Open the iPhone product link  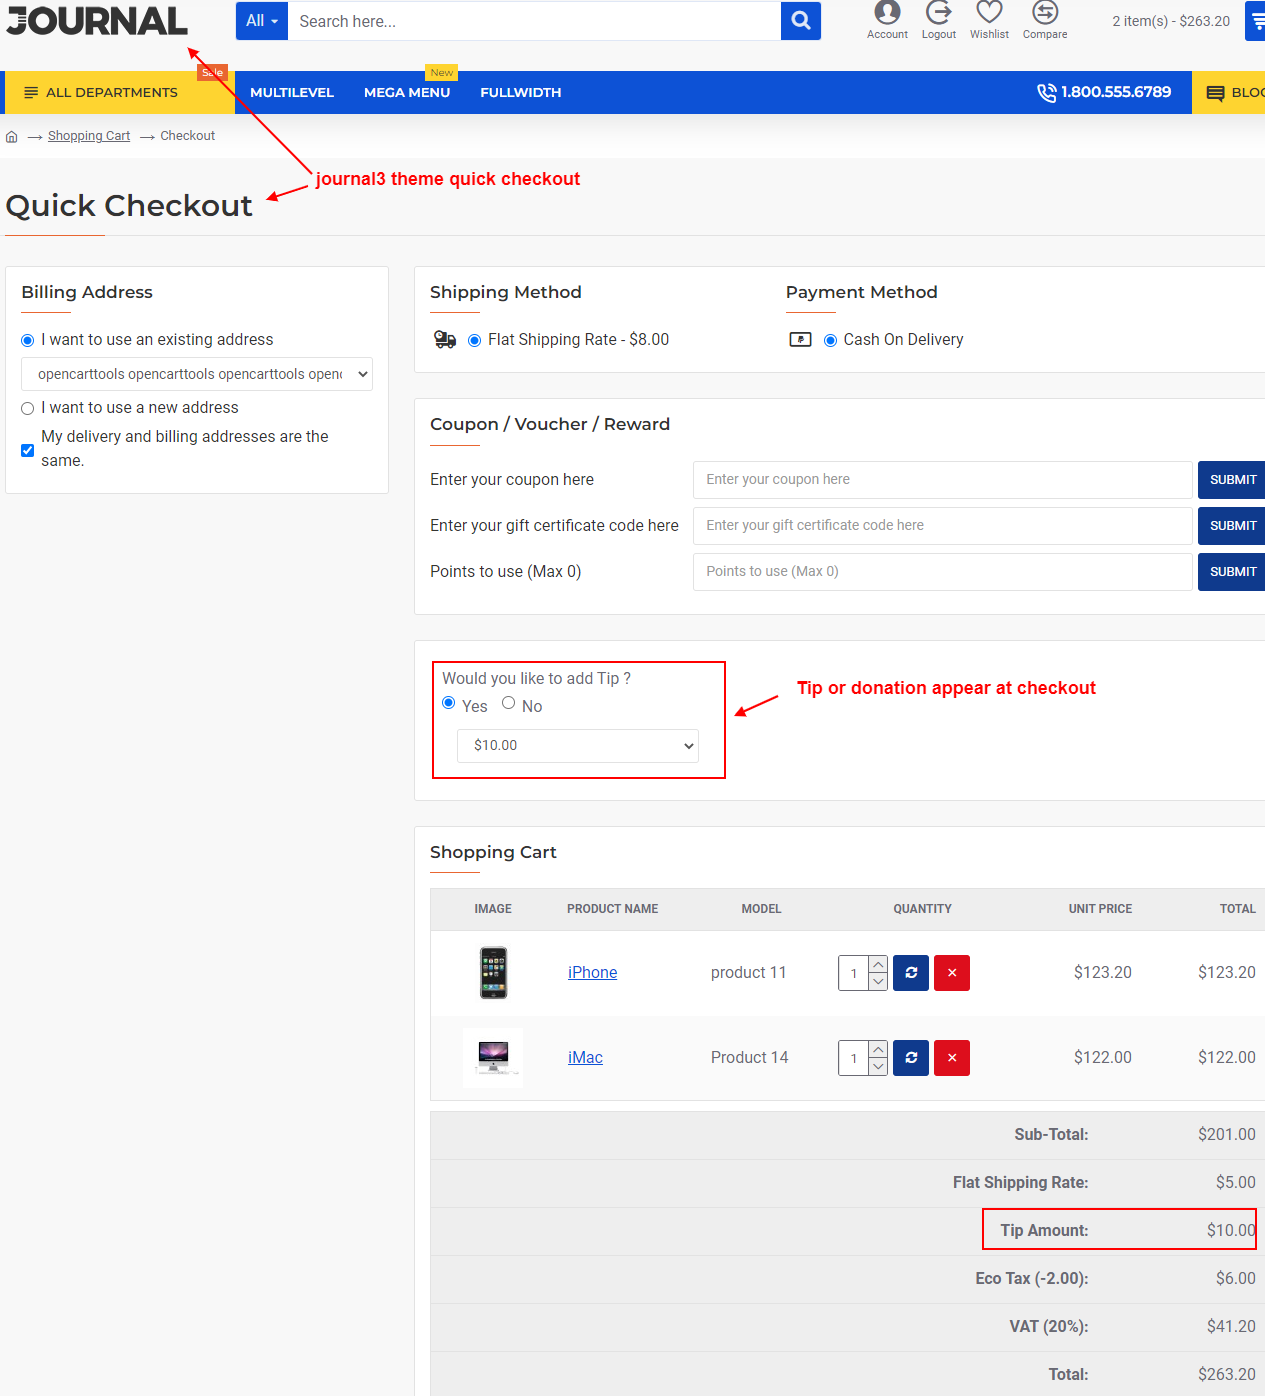click(x=592, y=972)
